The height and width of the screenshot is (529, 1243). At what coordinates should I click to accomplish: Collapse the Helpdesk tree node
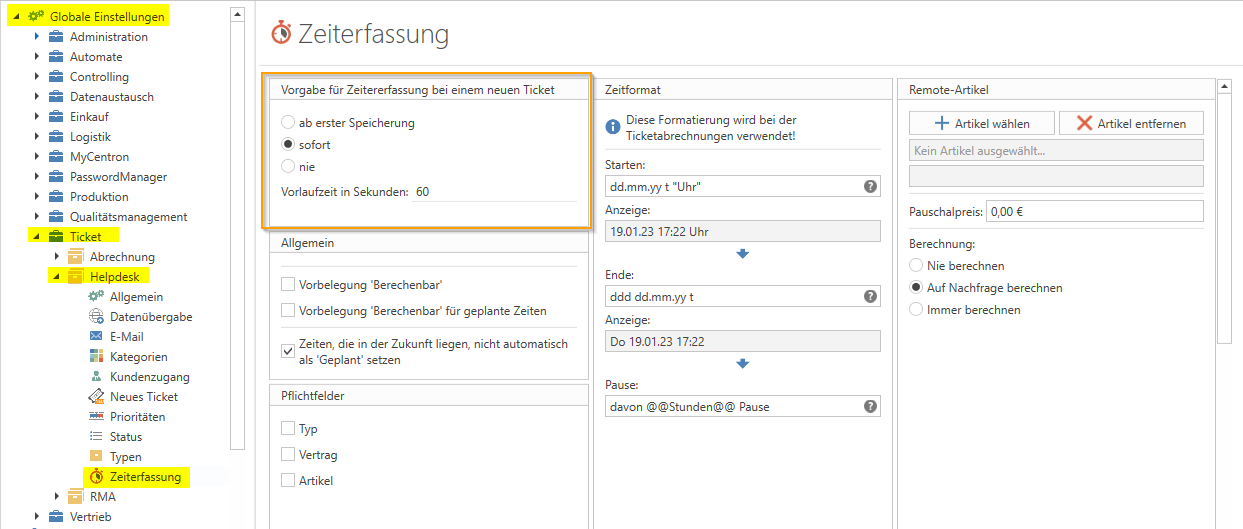(56, 277)
